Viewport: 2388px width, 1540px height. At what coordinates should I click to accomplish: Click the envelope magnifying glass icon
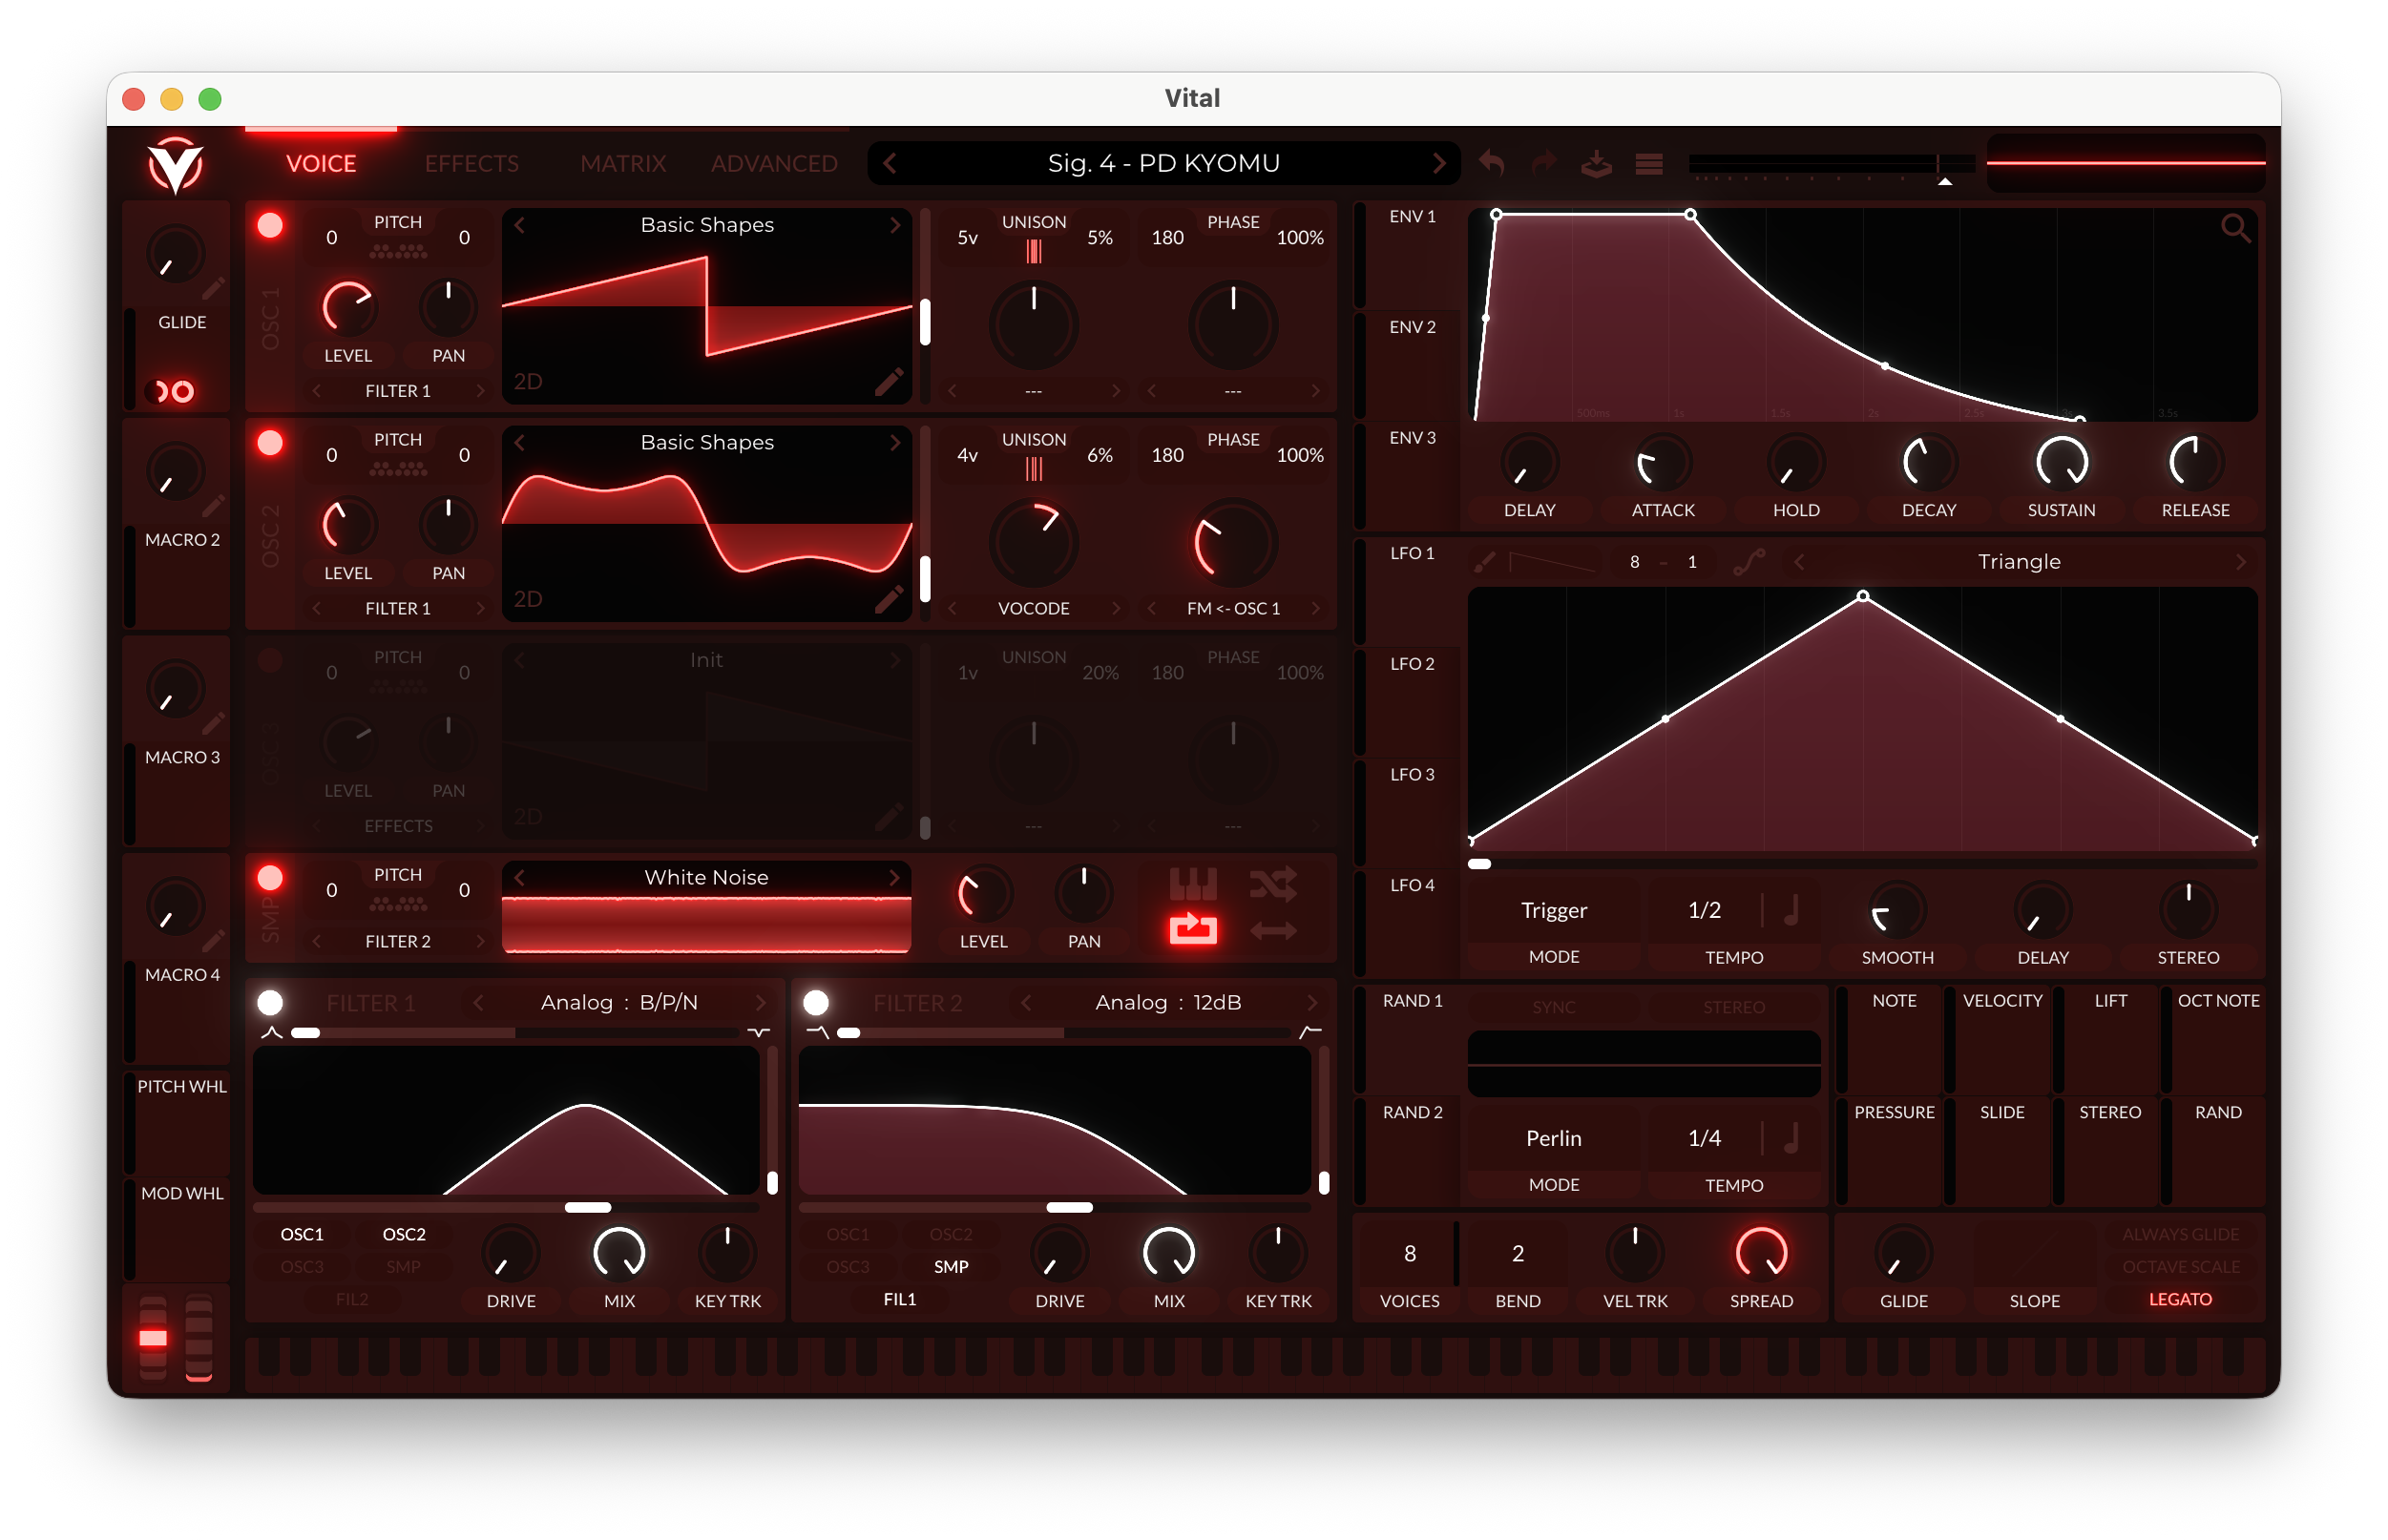tap(2236, 229)
